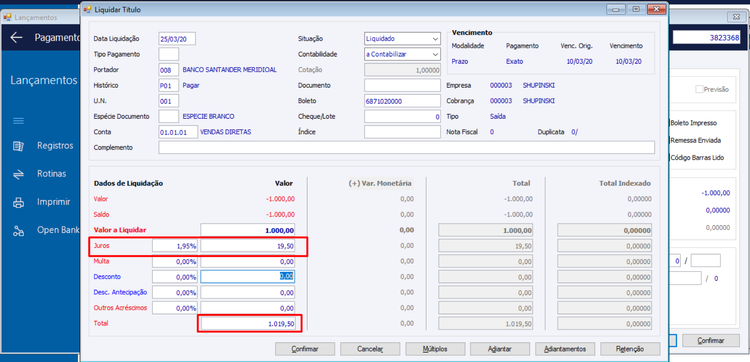
Task: Click the Registros sidebar icon
Action: click(x=18, y=146)
